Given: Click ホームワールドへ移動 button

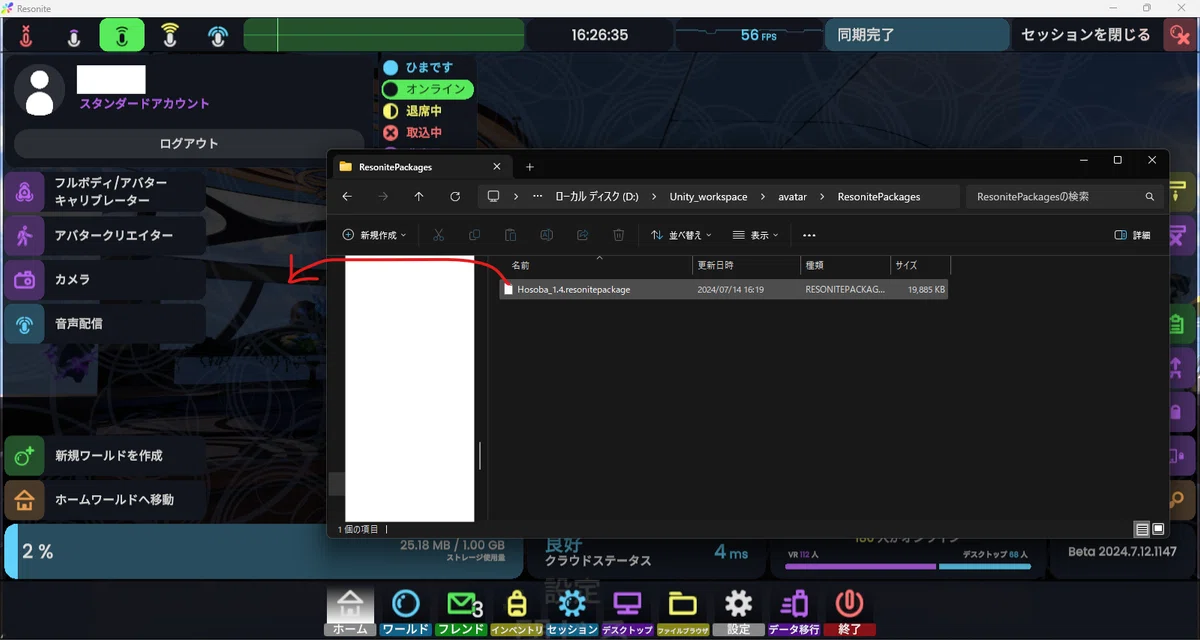Looking at the screenshot, I should click(105, 500).
